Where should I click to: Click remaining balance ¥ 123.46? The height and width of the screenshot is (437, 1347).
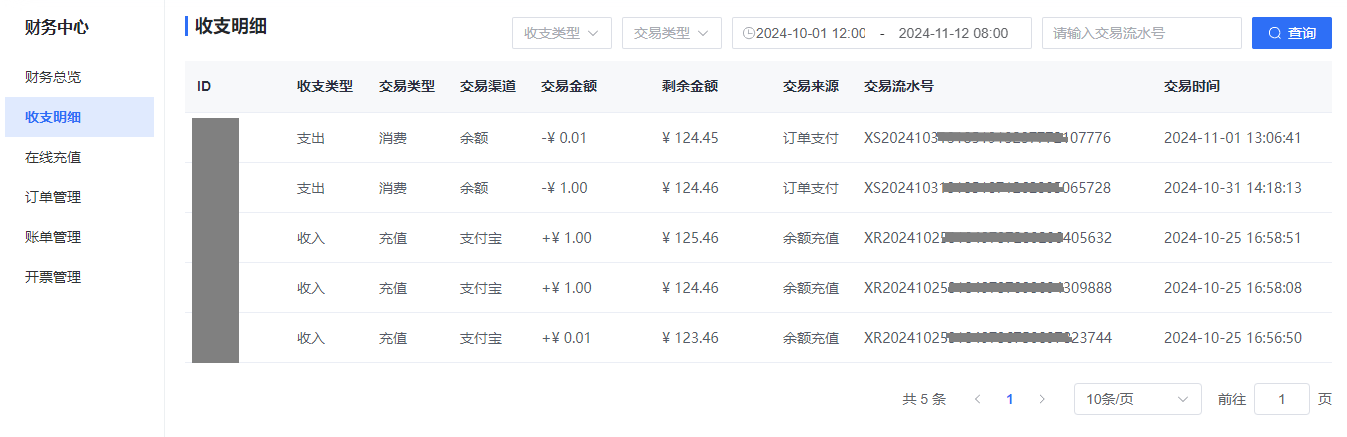pyautogui.click(x=690, y=338)
